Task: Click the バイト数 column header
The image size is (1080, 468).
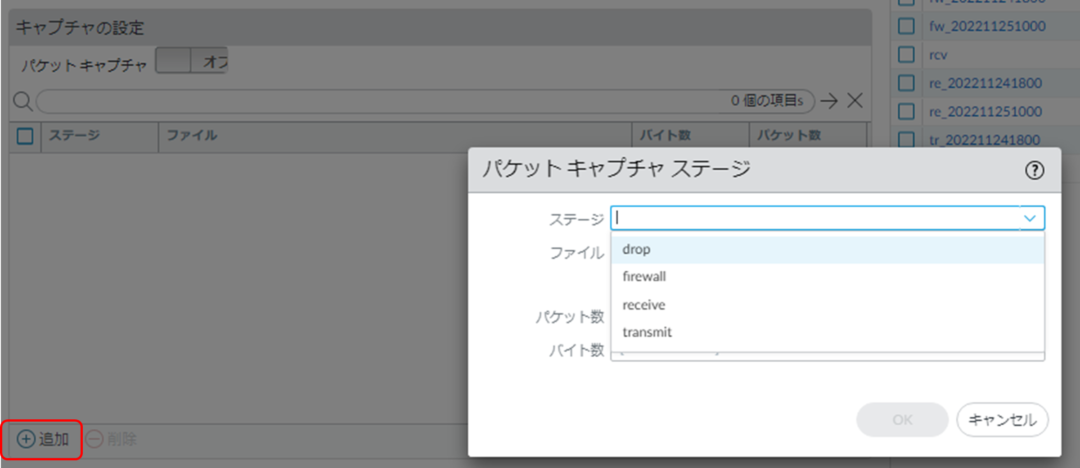Action: 691,136
